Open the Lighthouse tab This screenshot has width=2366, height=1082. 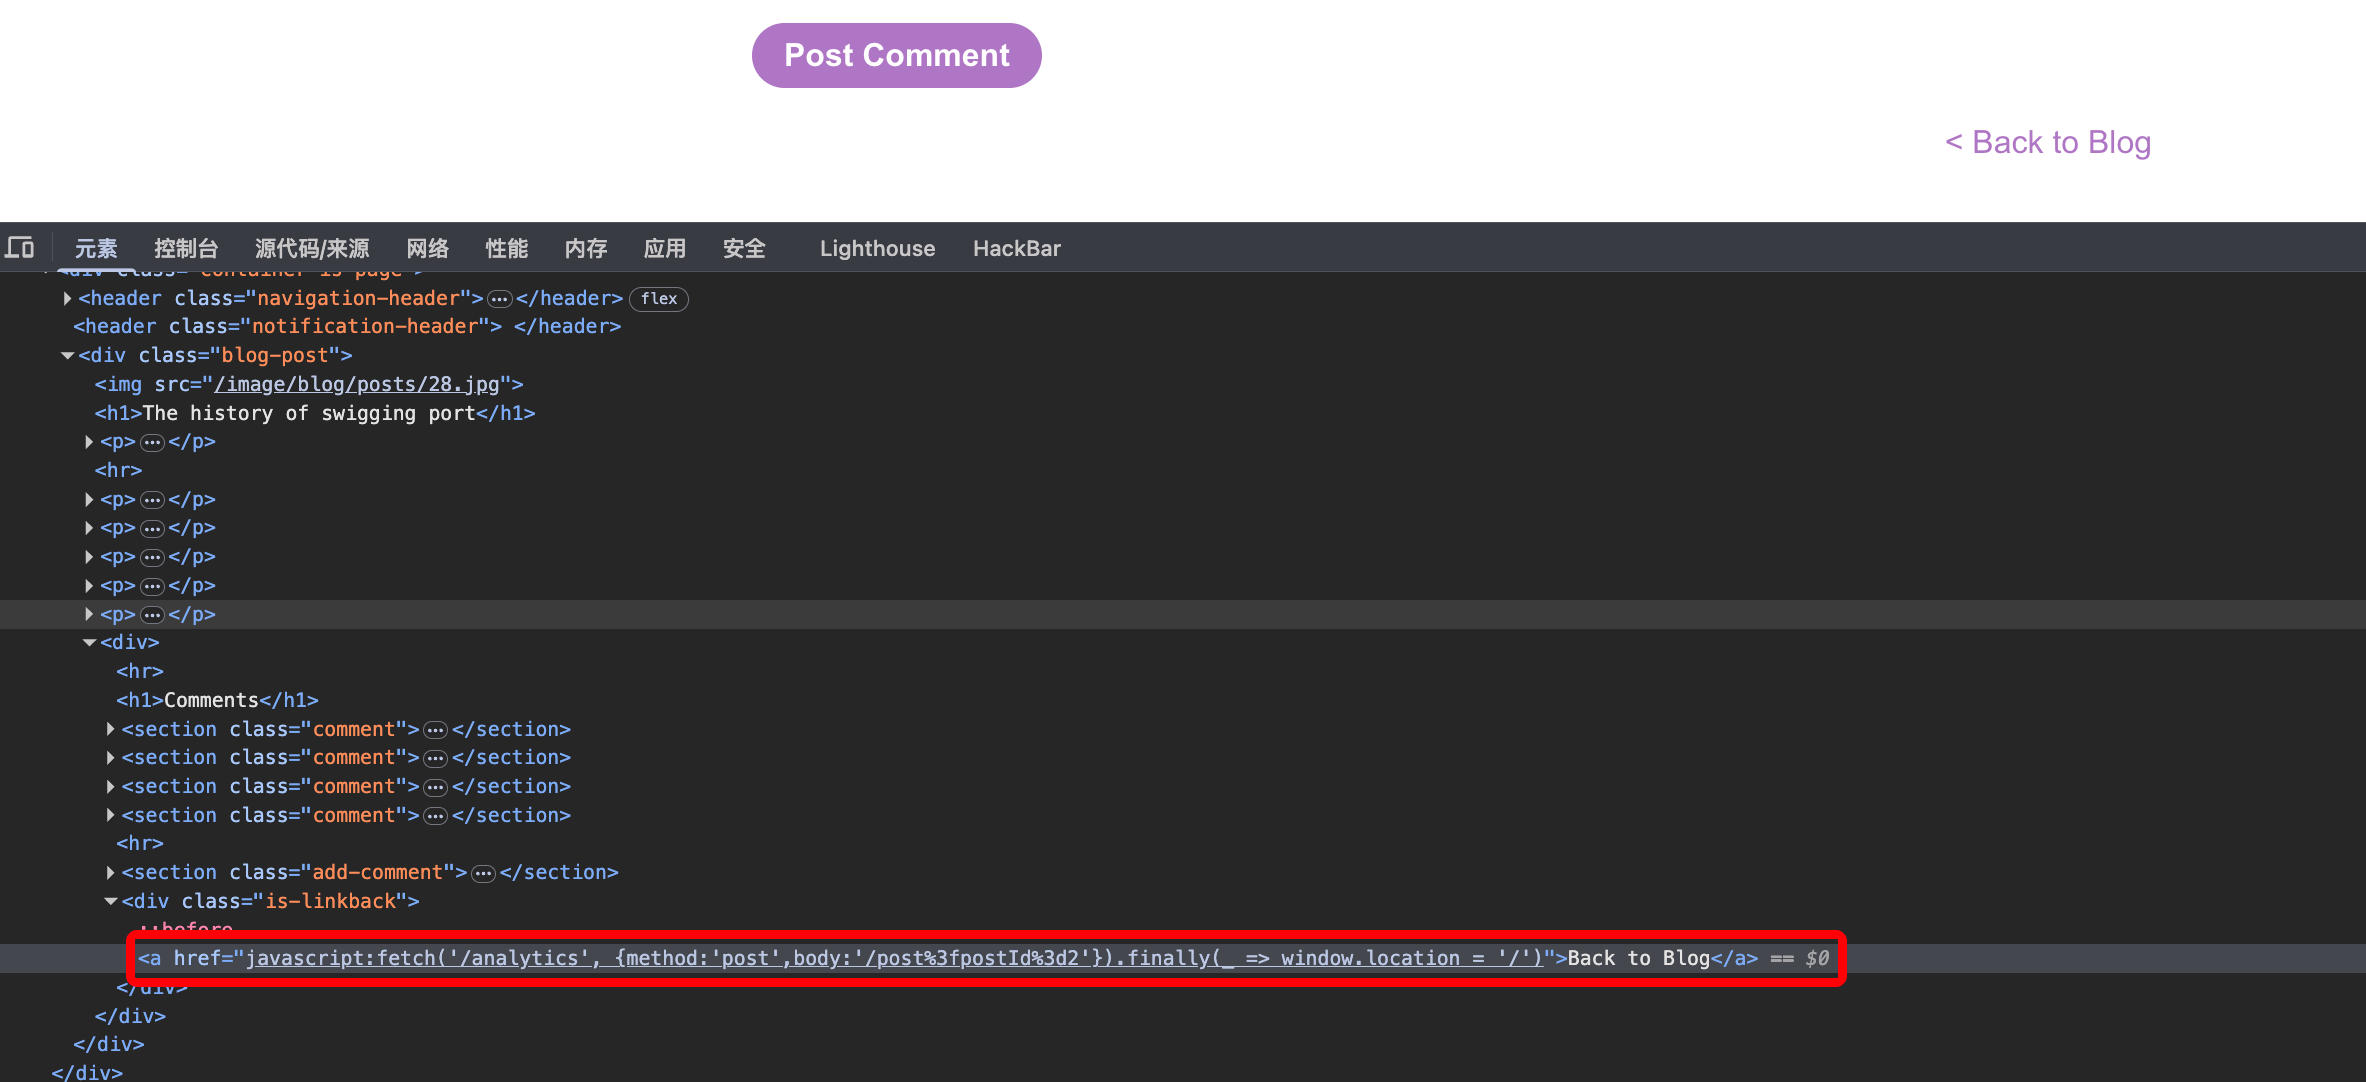[877, 248]
